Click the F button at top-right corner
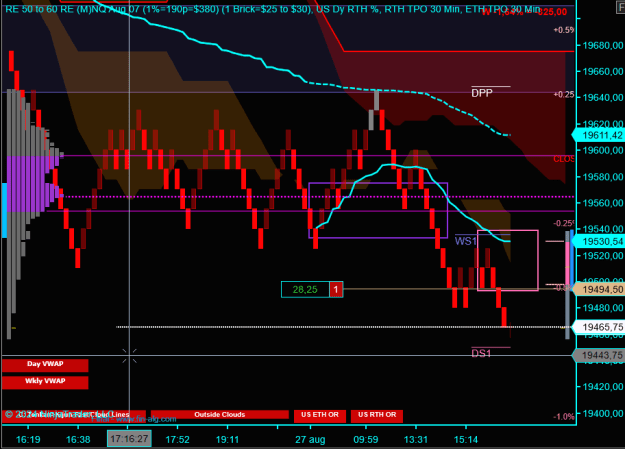Viewport: 625px width, 449px height. click(x=621, y=7)
